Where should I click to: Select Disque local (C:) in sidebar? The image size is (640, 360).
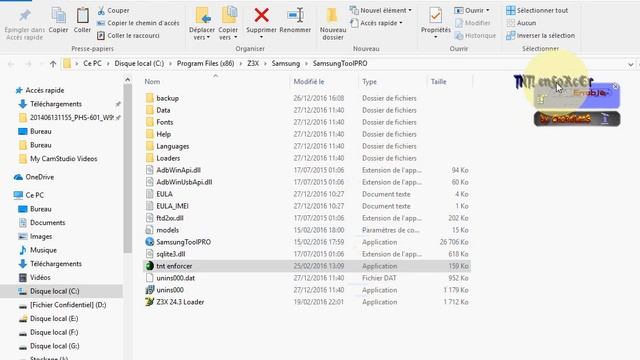(x=54, y=291)
